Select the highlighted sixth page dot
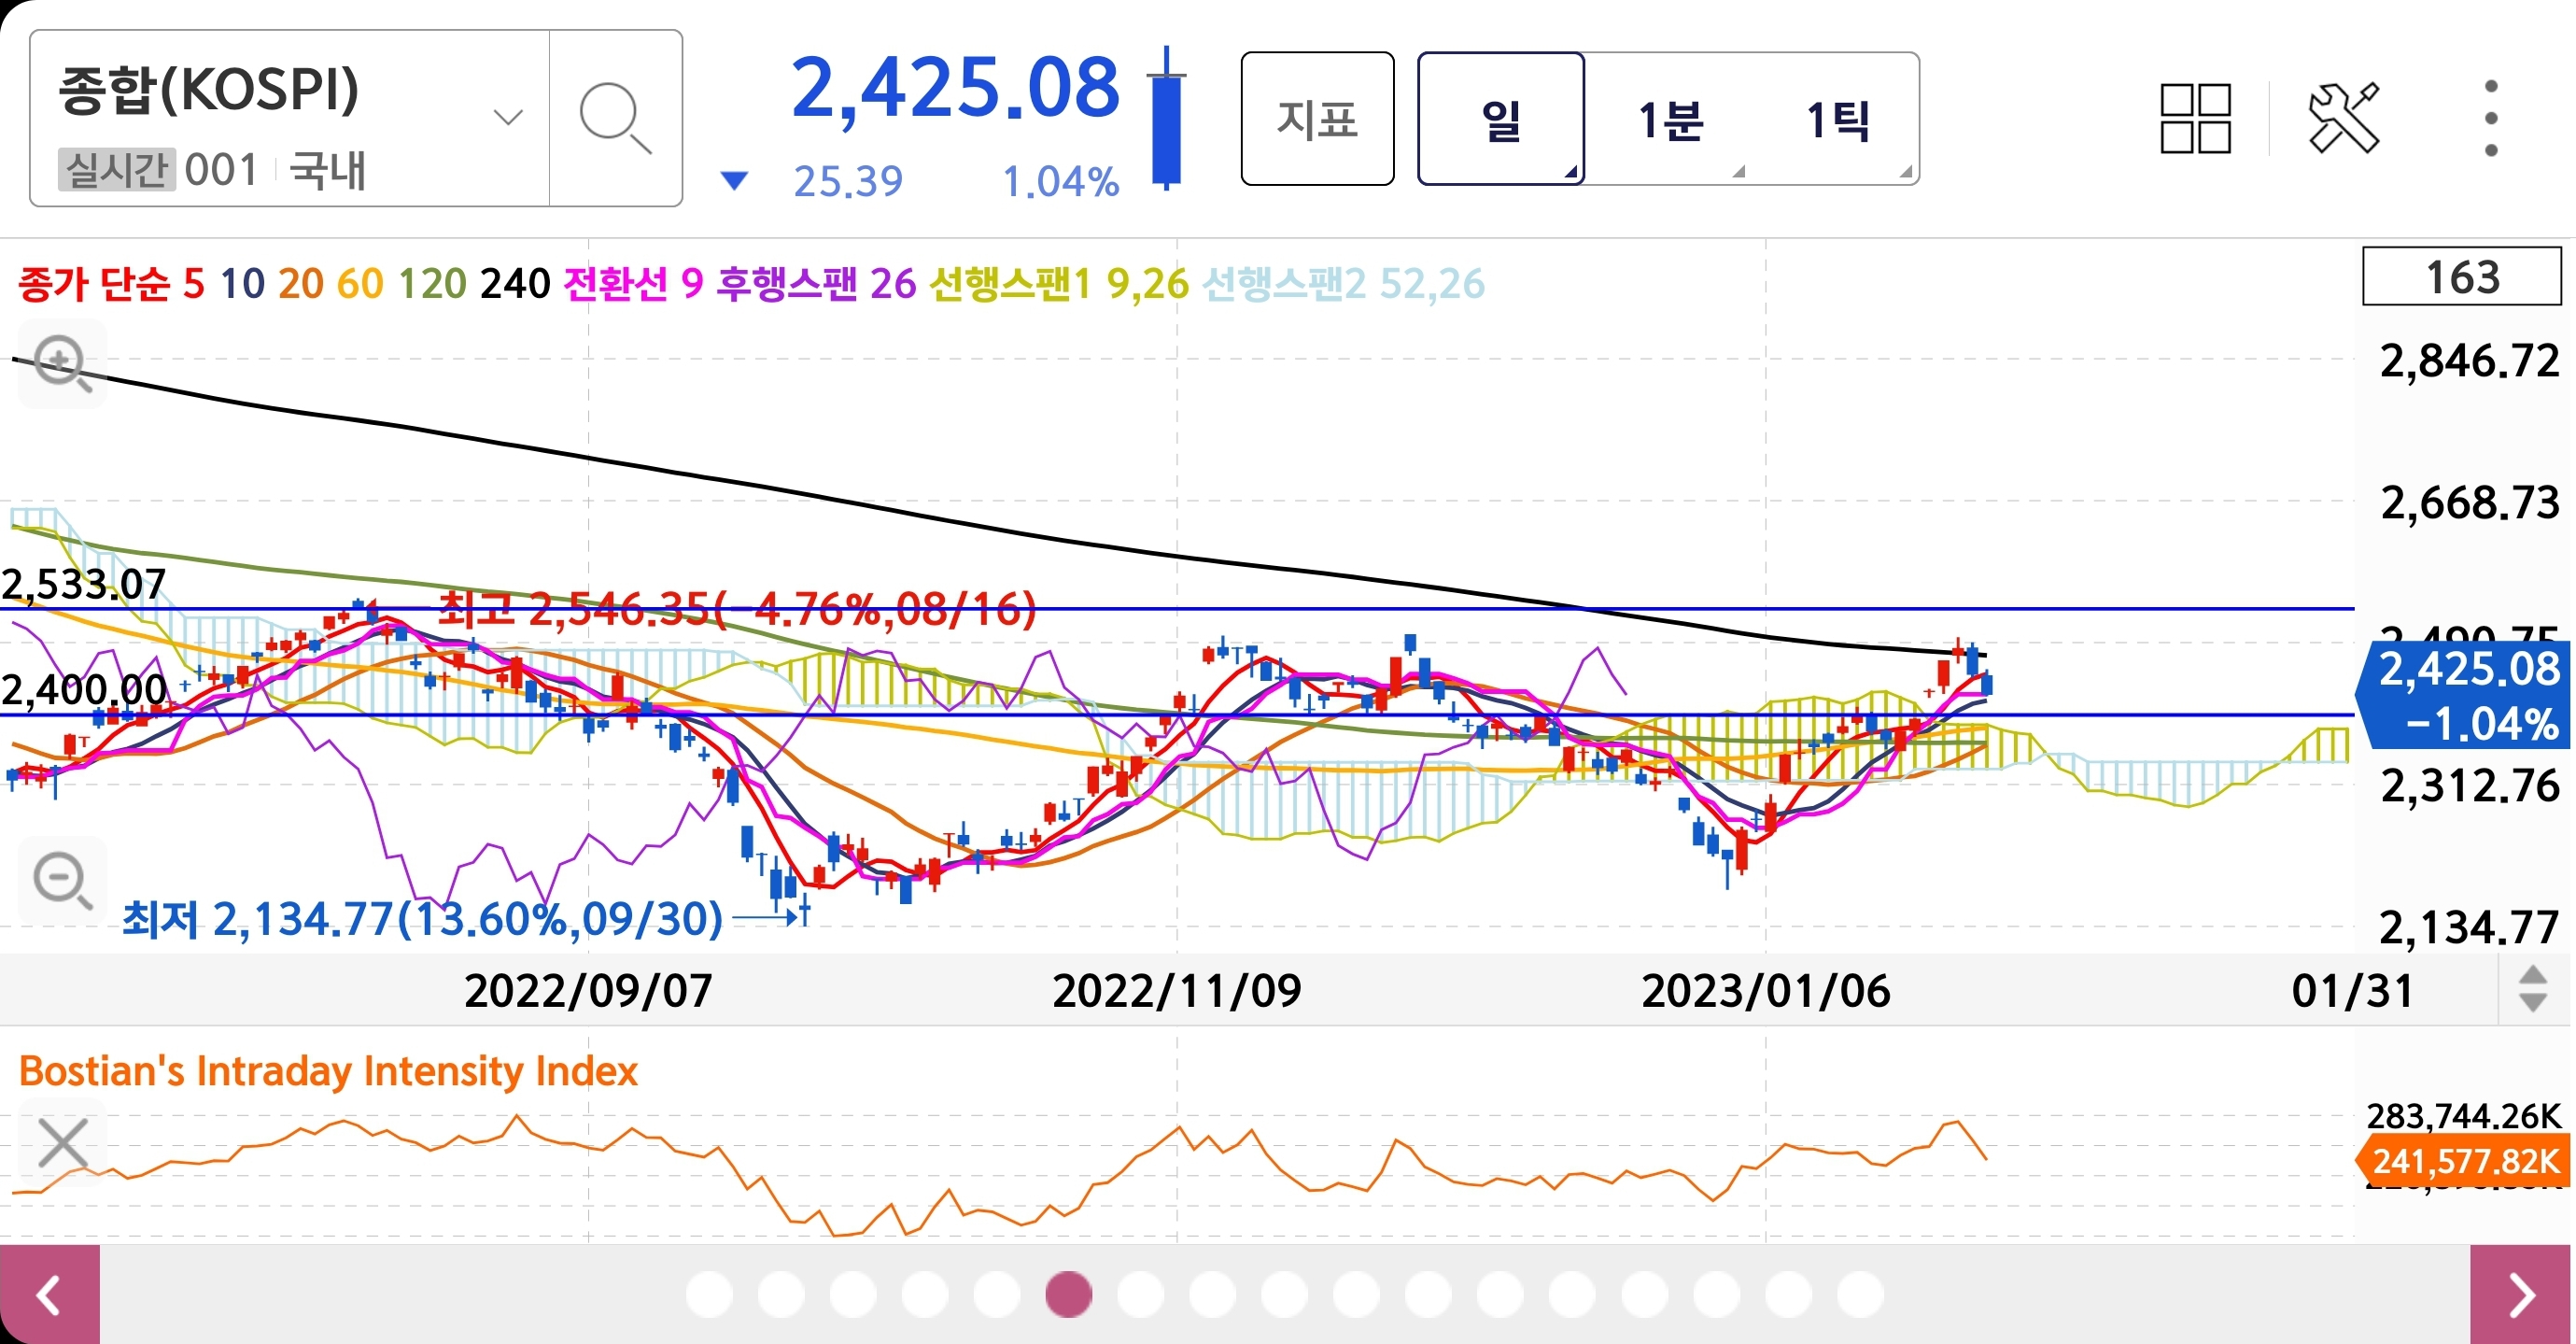Screen dimensions: 2576x1344 (x=1068, y=1295)
